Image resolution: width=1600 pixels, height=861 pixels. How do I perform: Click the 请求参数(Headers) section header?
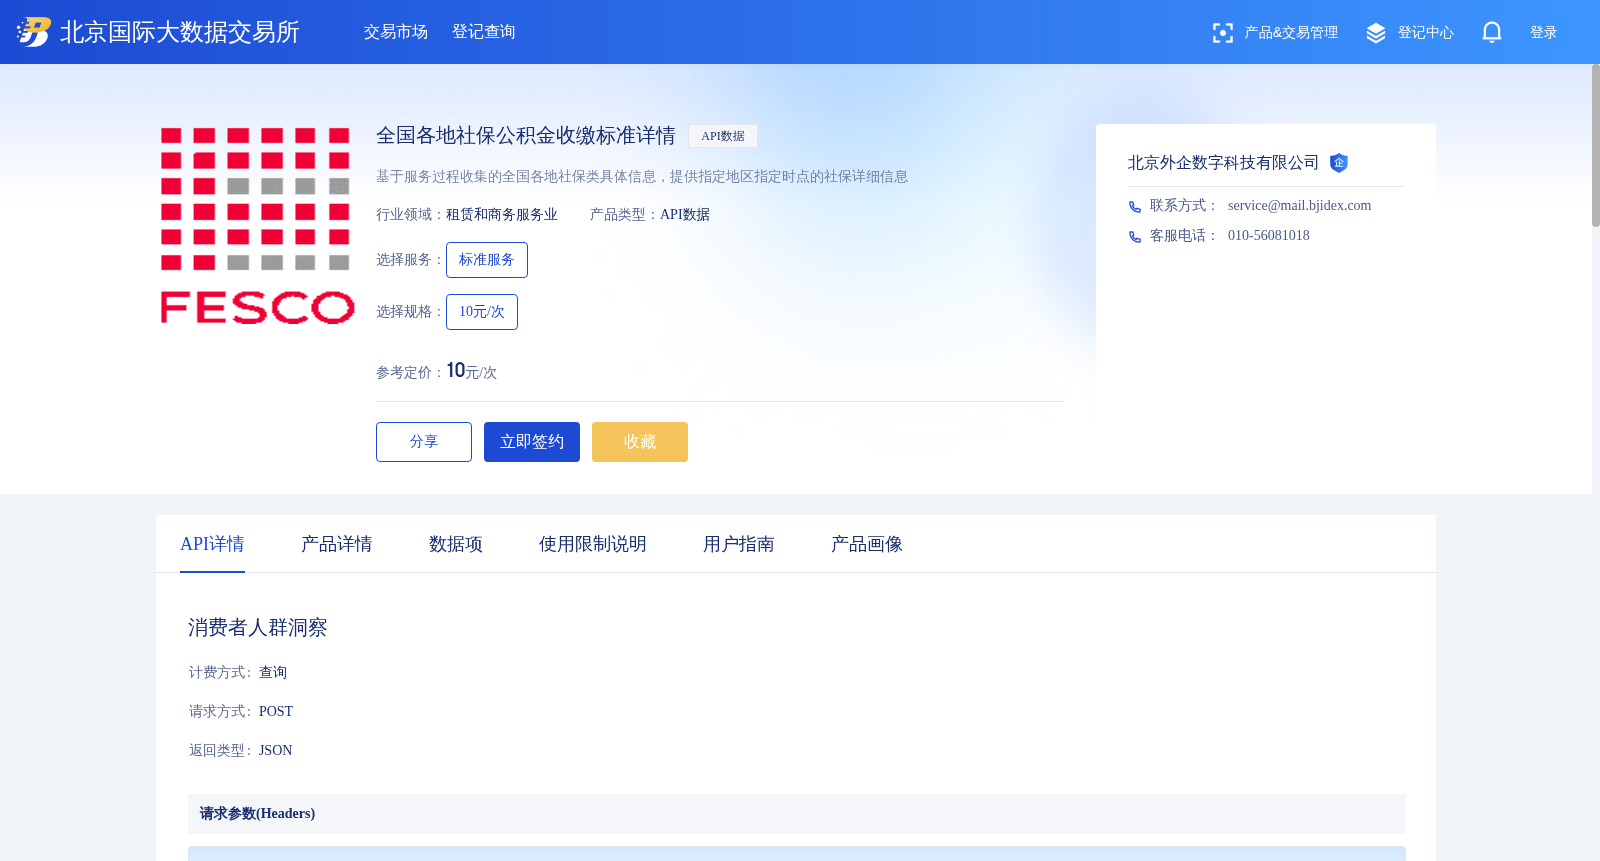tap(797, 814)
